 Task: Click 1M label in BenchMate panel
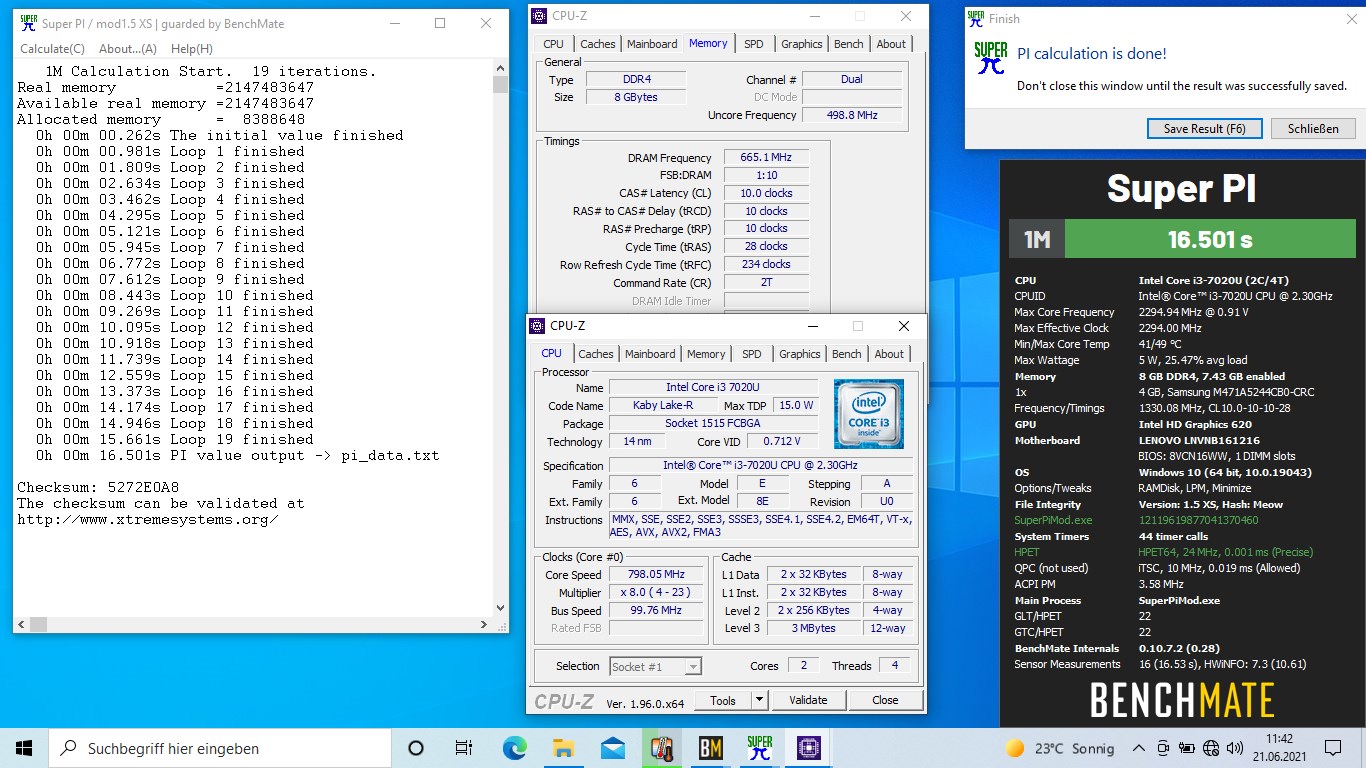[1037, 240]
